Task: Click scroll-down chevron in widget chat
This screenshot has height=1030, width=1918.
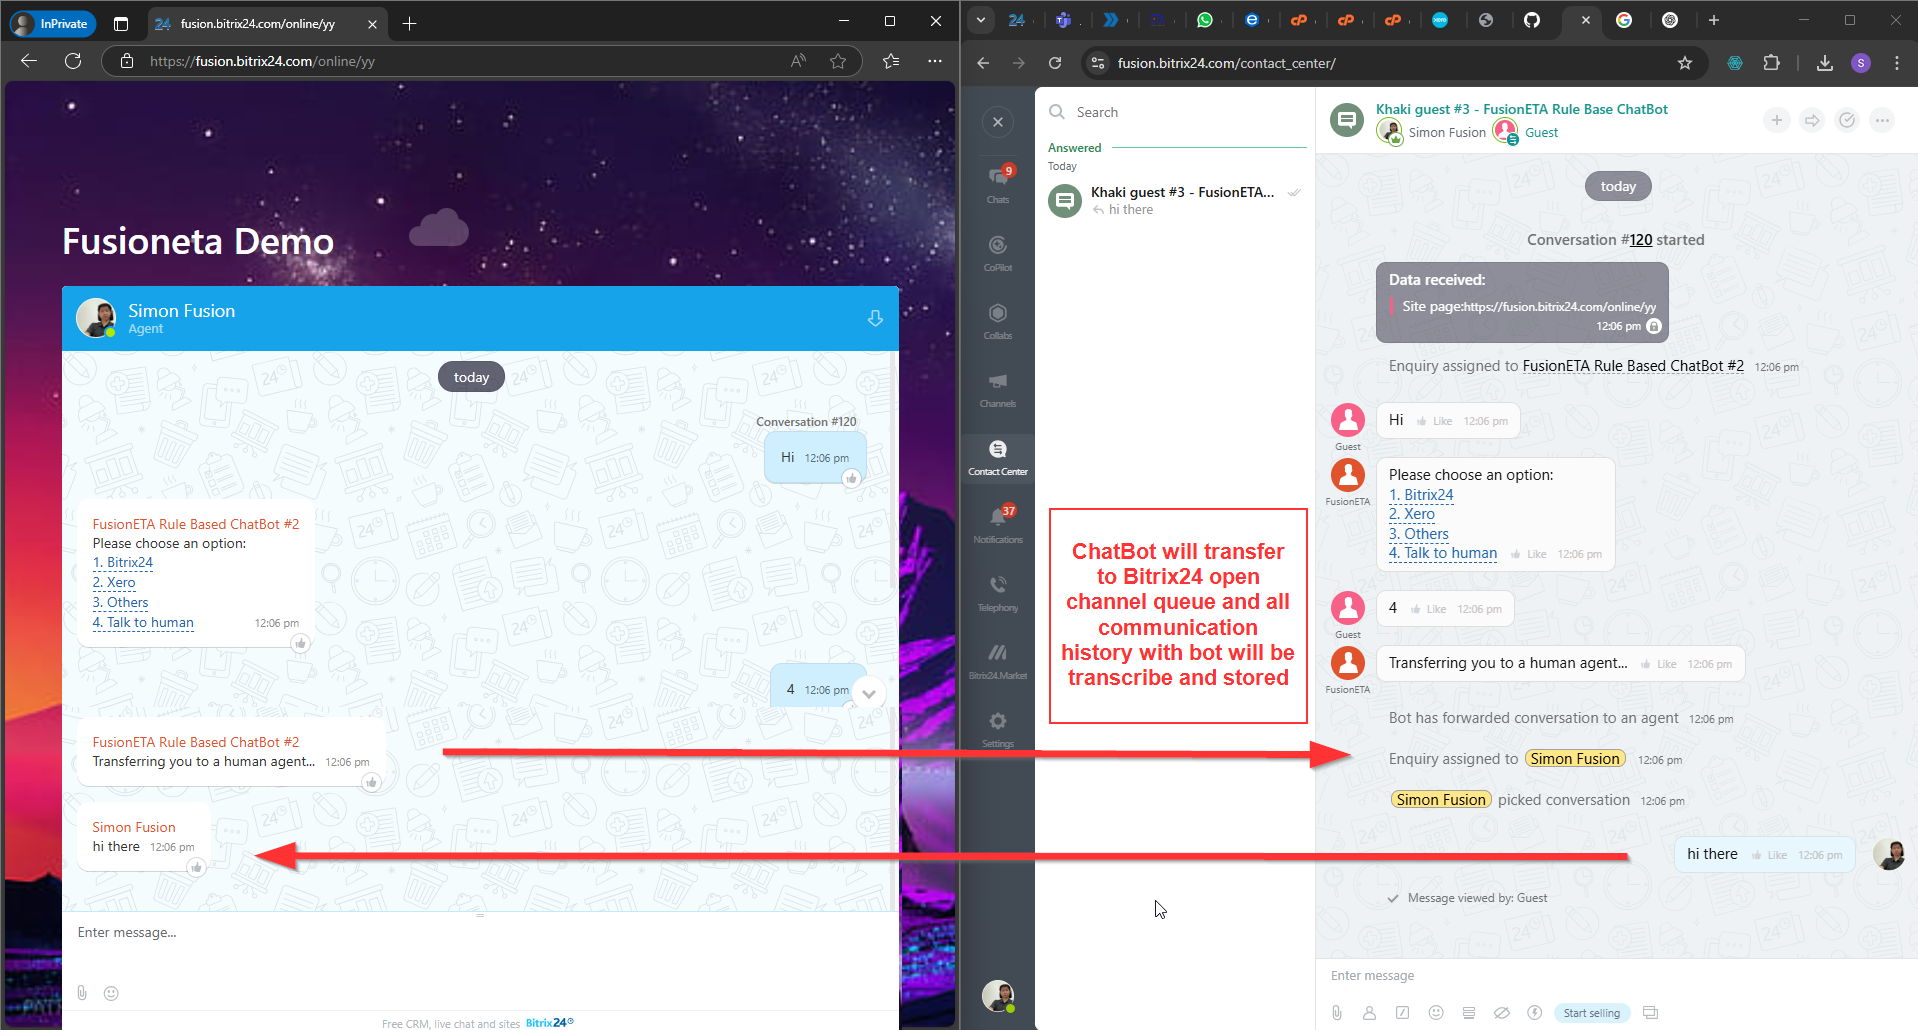Action: pyautogui.click(x=868, y=693)
